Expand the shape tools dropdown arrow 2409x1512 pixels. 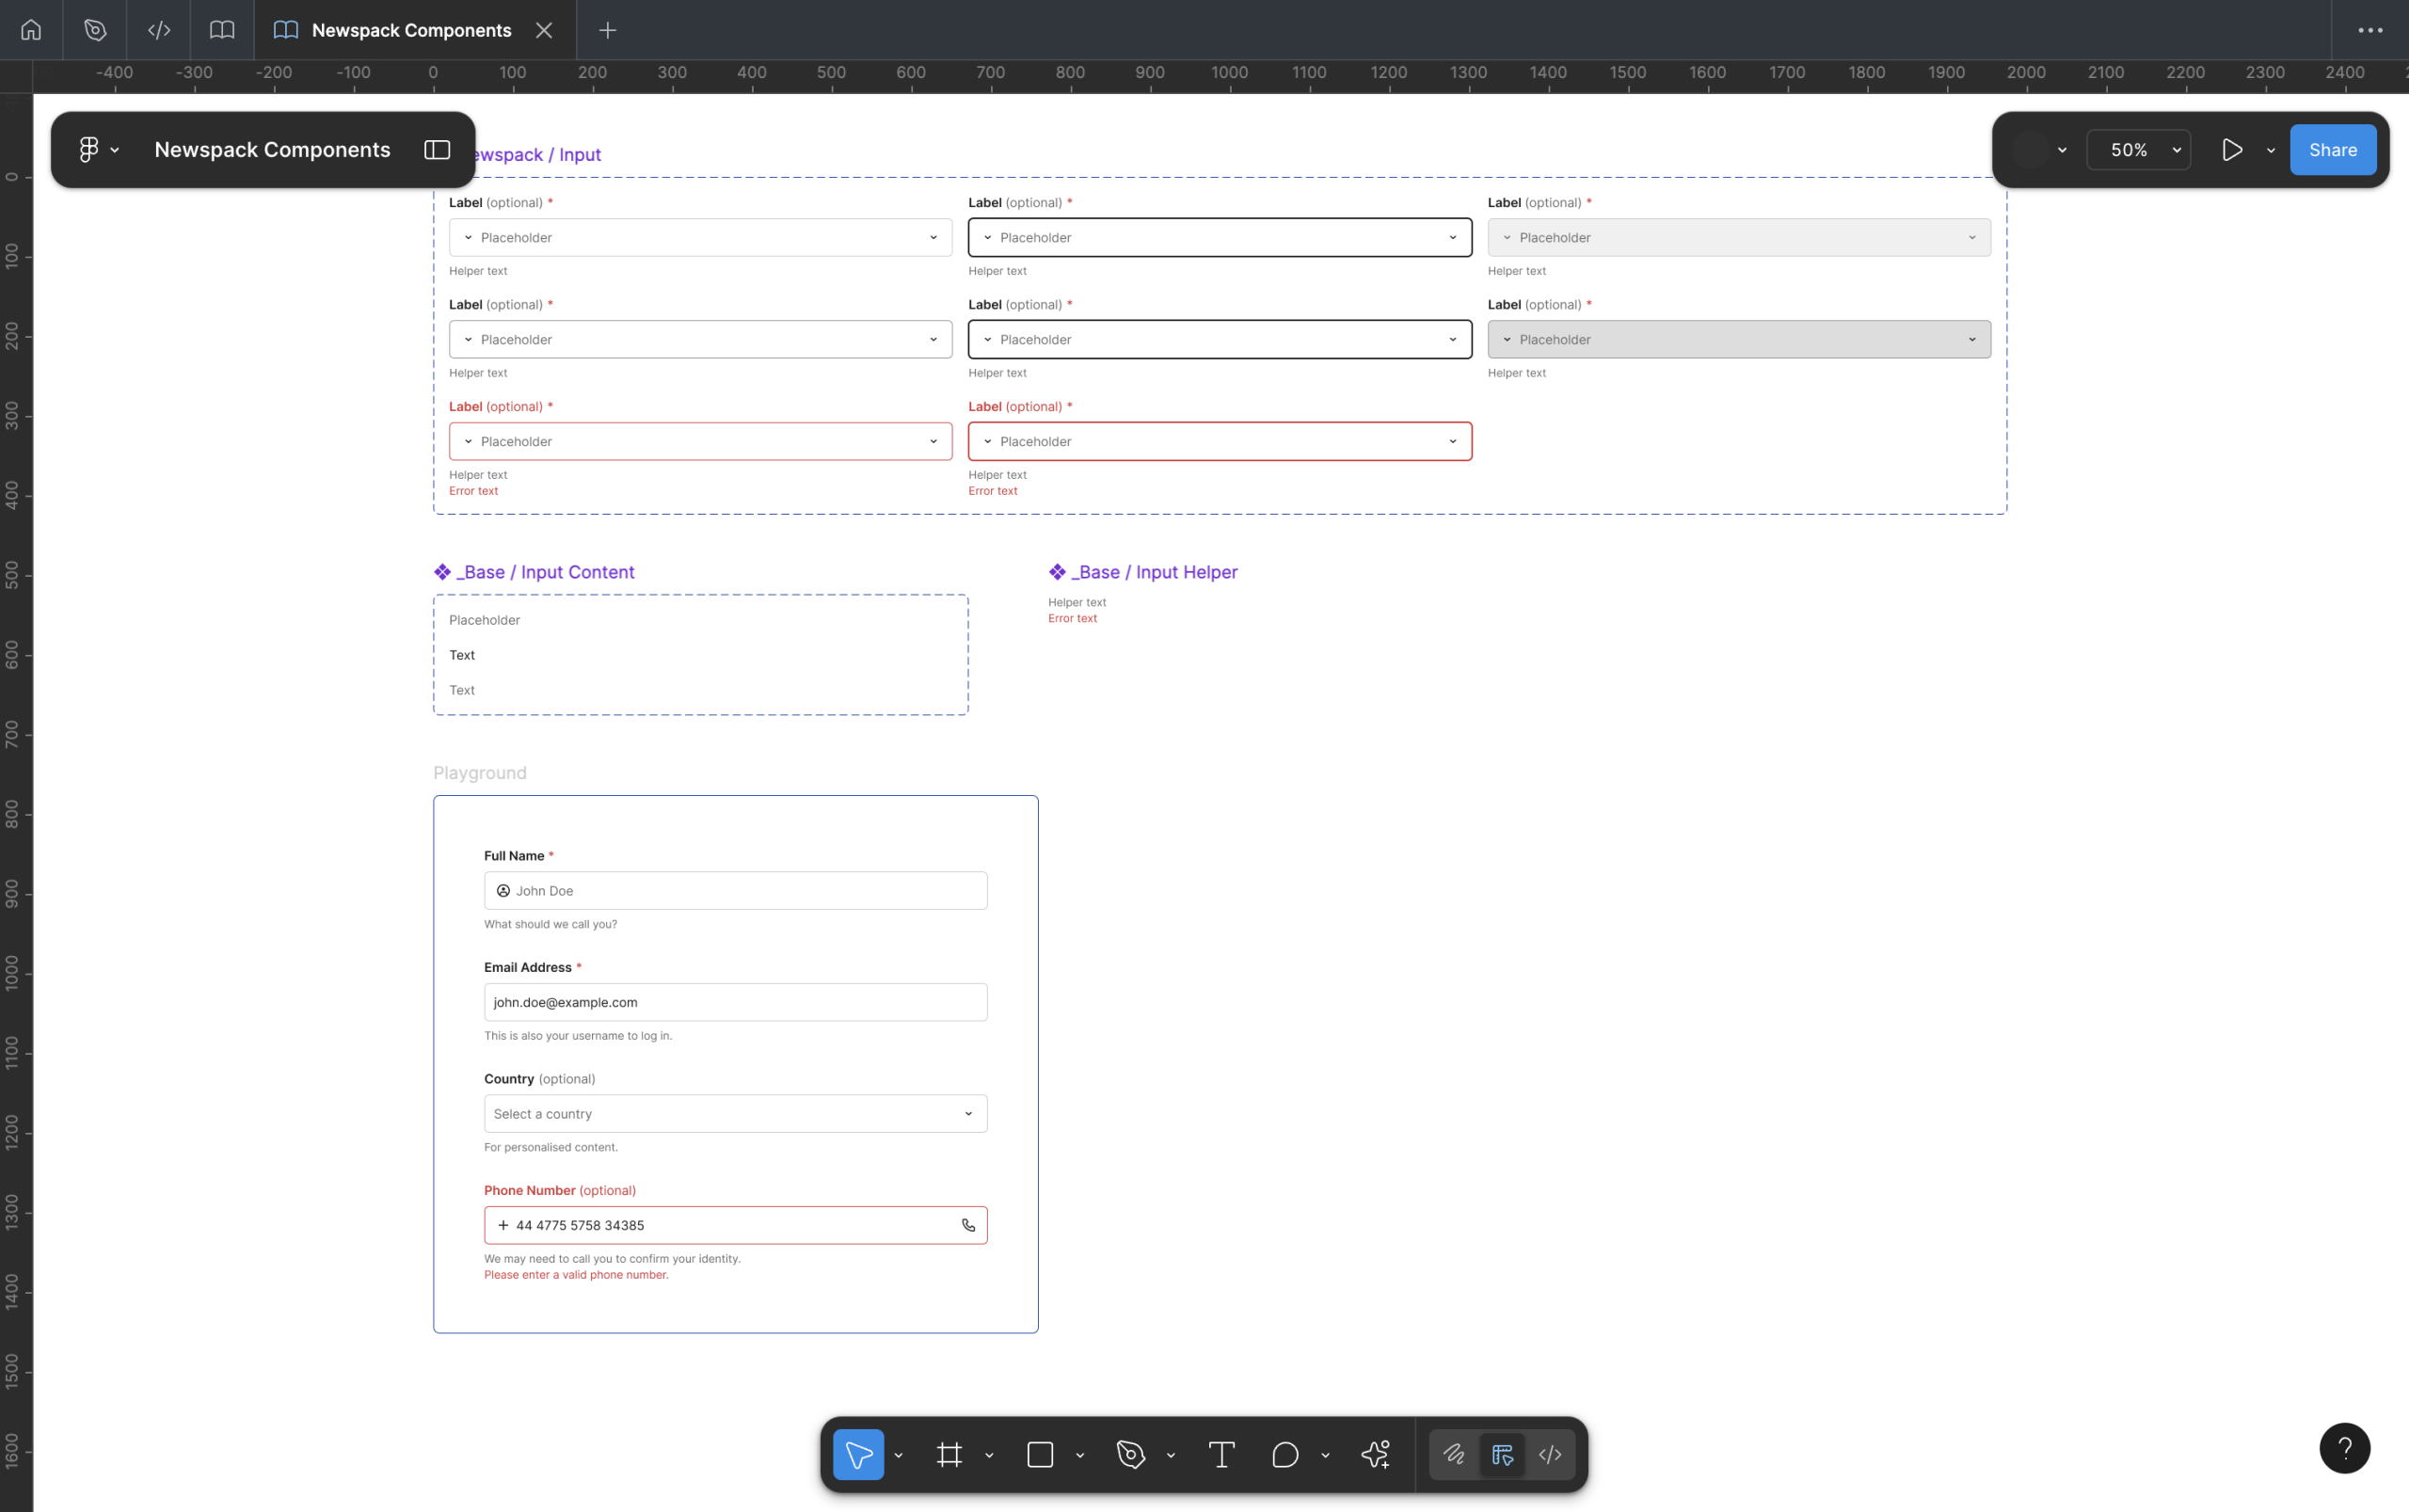pos(1080,1455)
